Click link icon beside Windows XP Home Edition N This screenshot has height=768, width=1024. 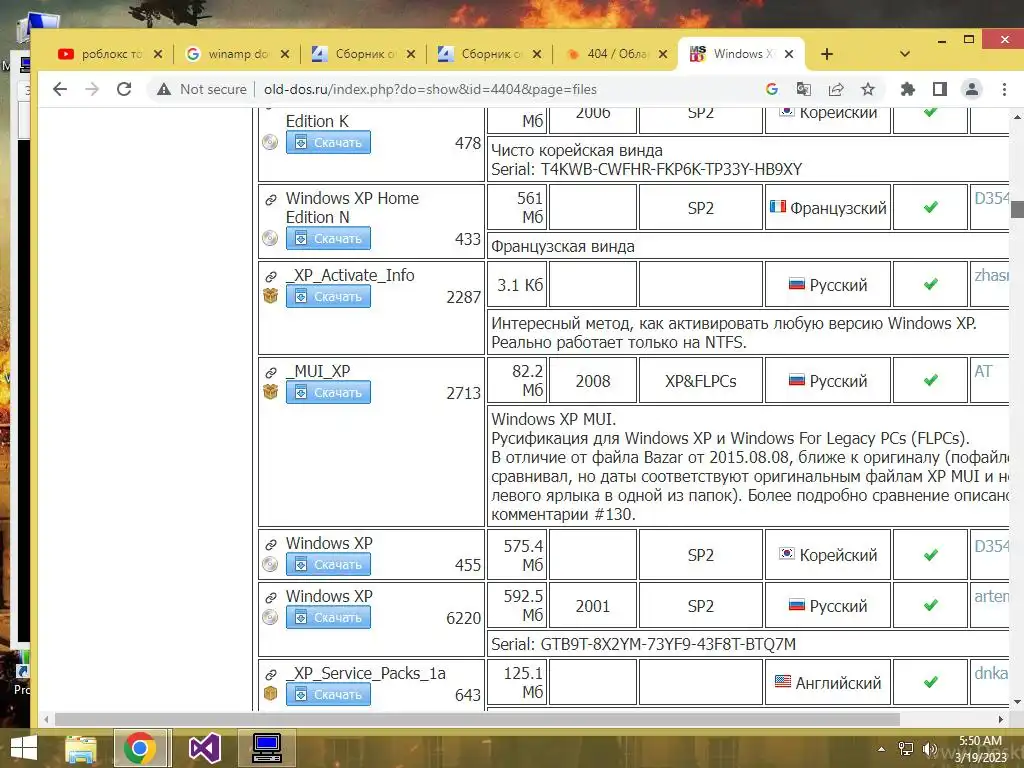pyautogui.click(x=270, y=200)
